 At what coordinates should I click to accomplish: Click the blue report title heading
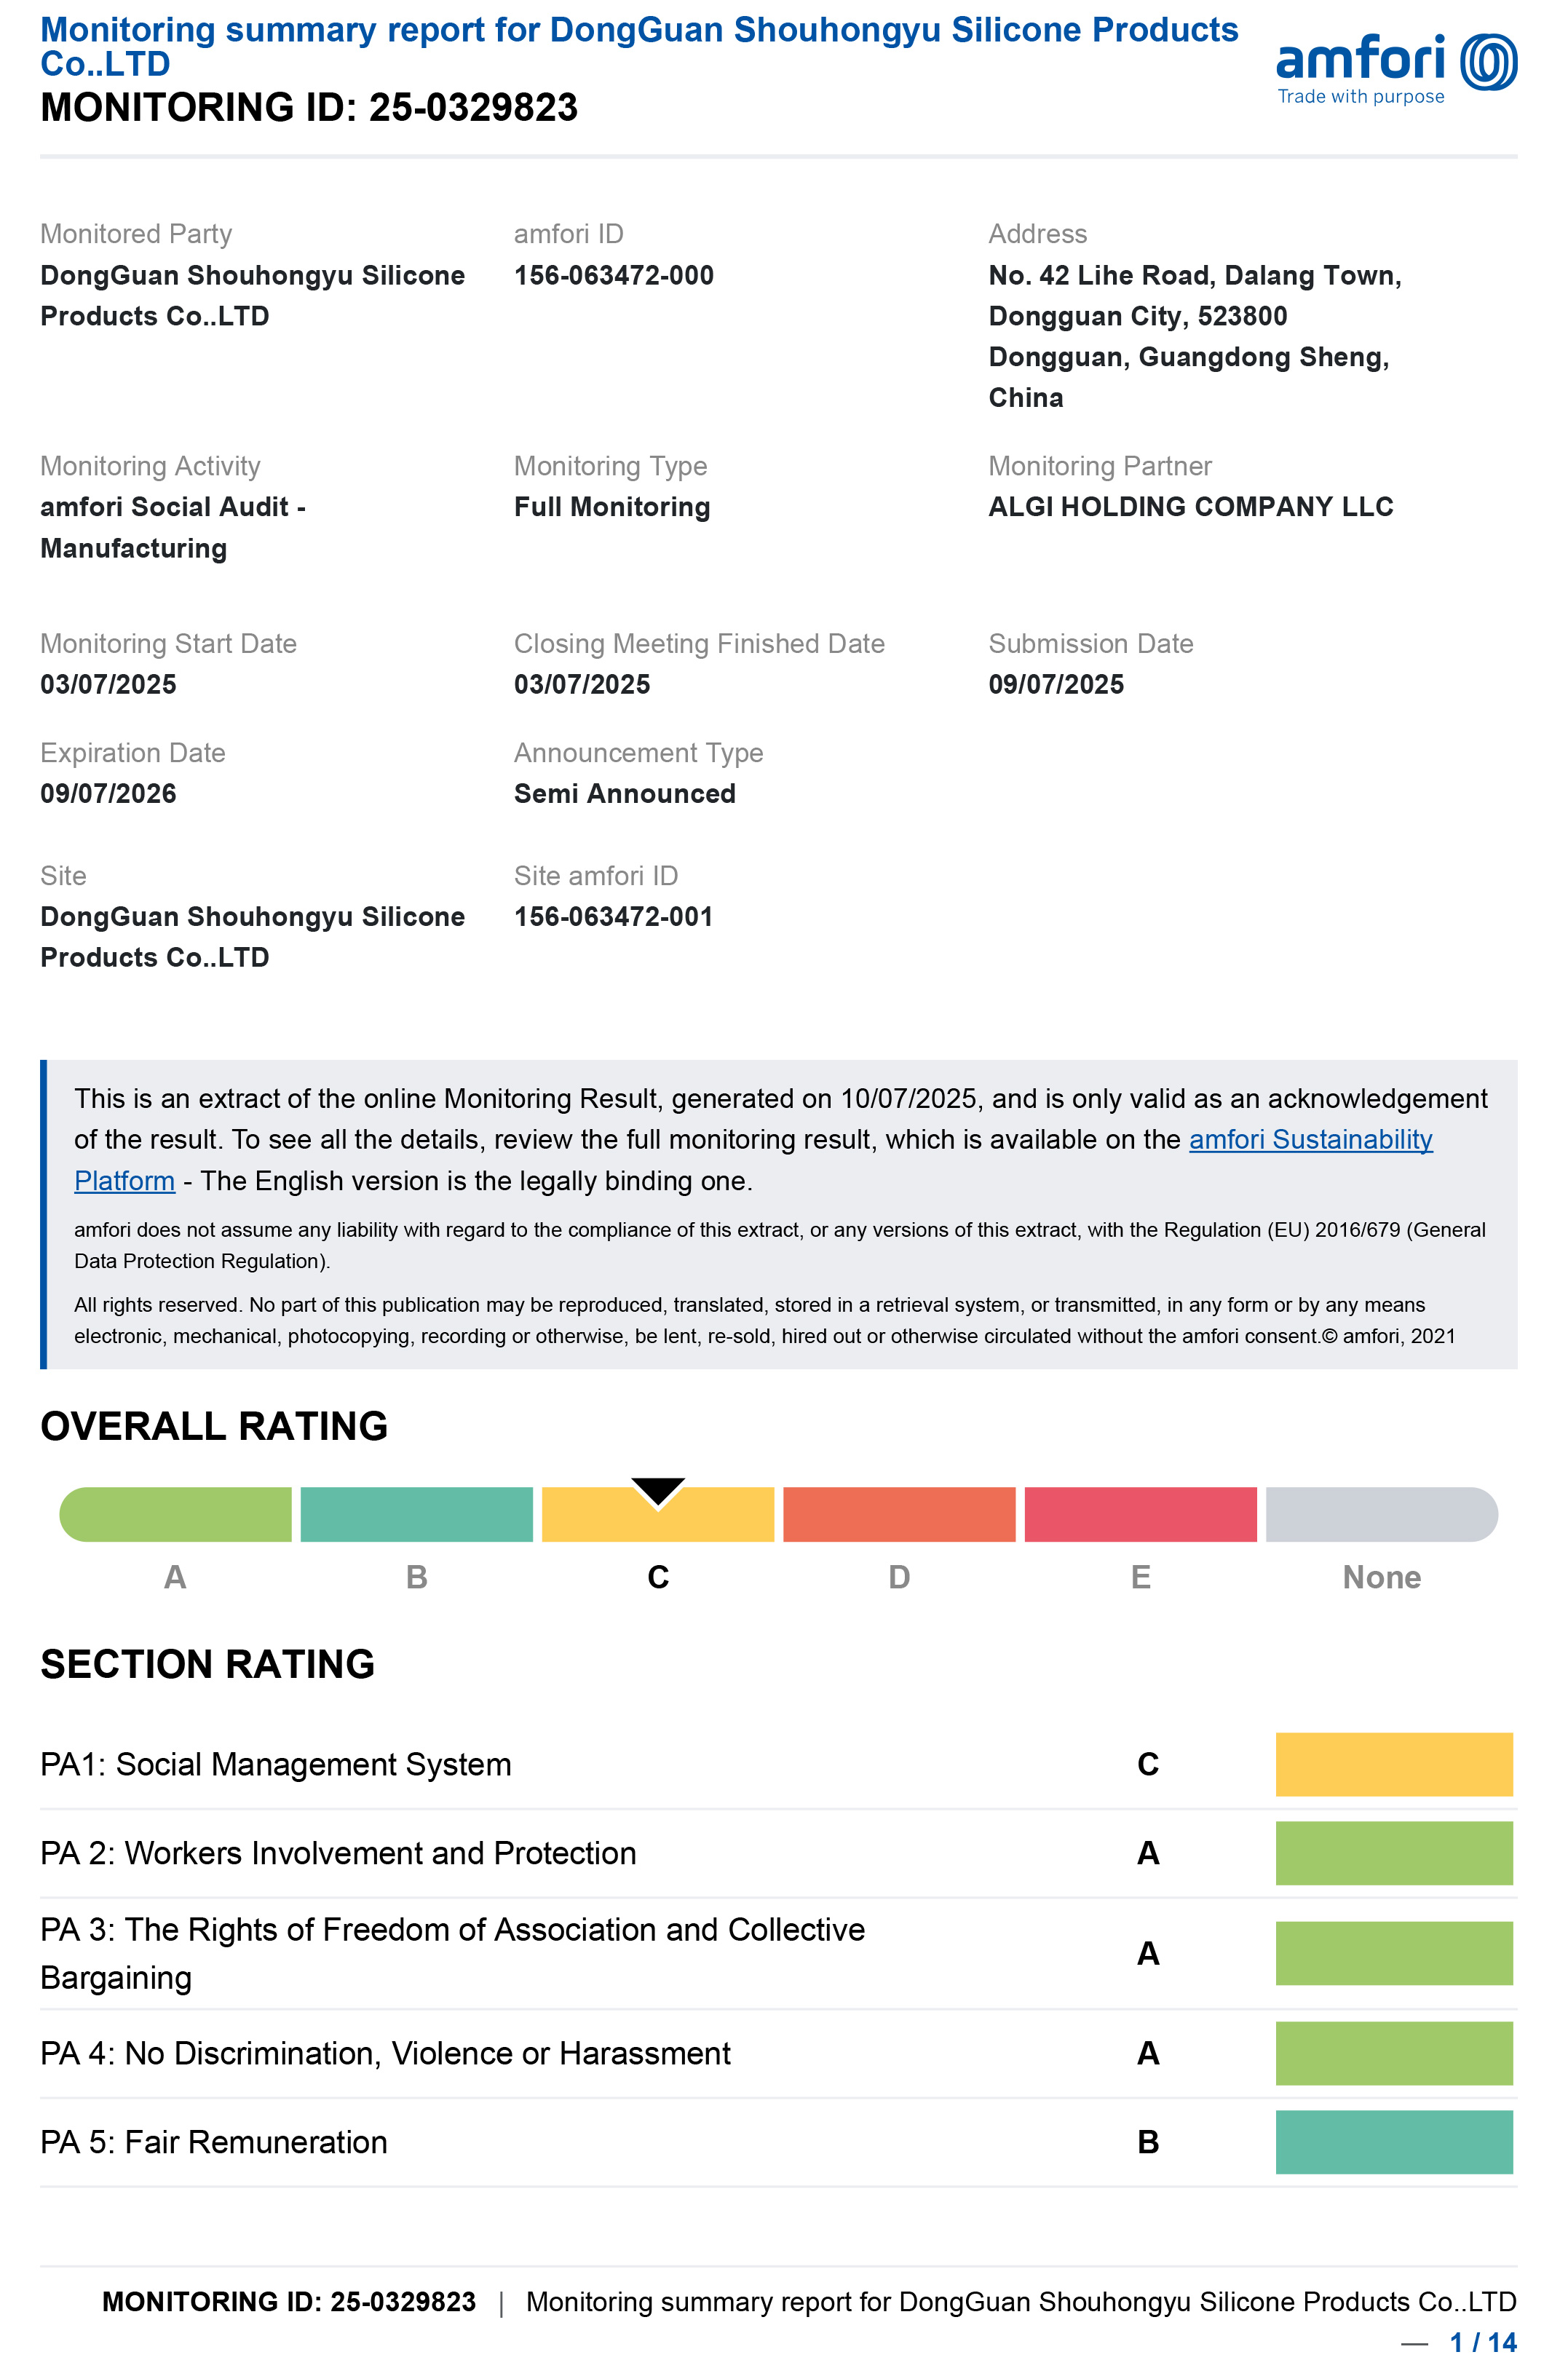point(639,46)
